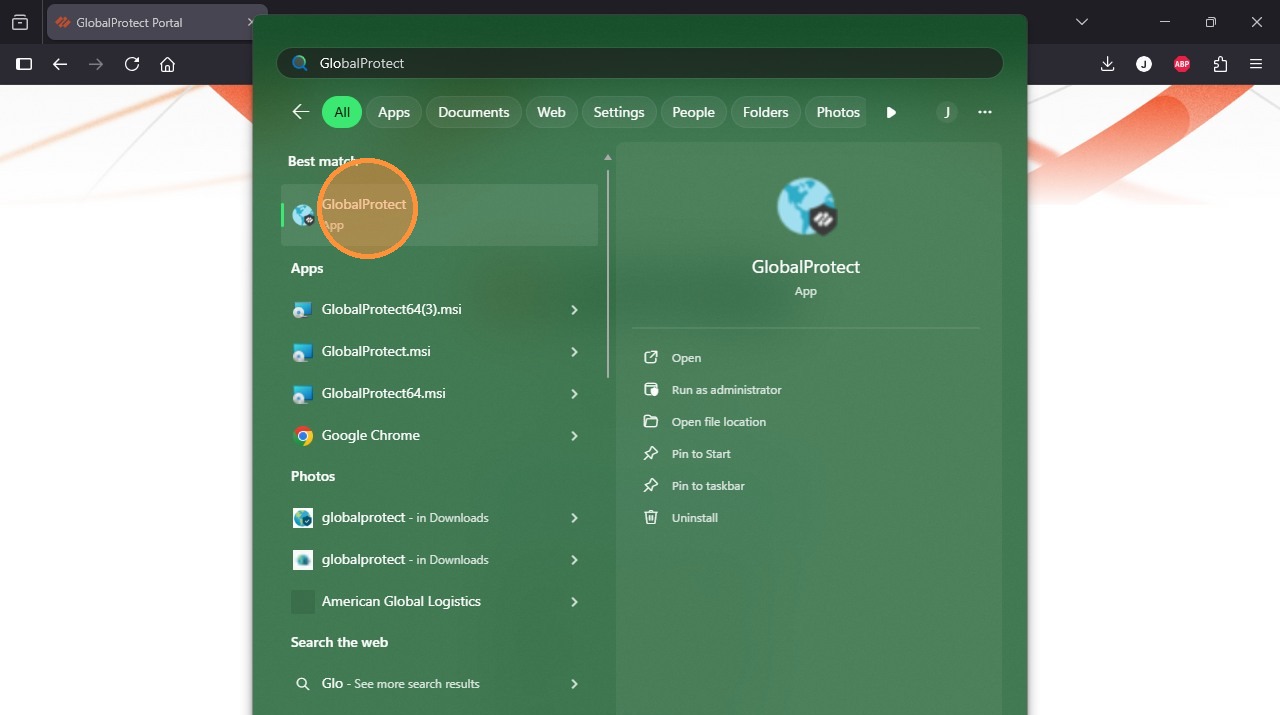Open the browser tab list dropdown arrow

[x=1081, y=22]
